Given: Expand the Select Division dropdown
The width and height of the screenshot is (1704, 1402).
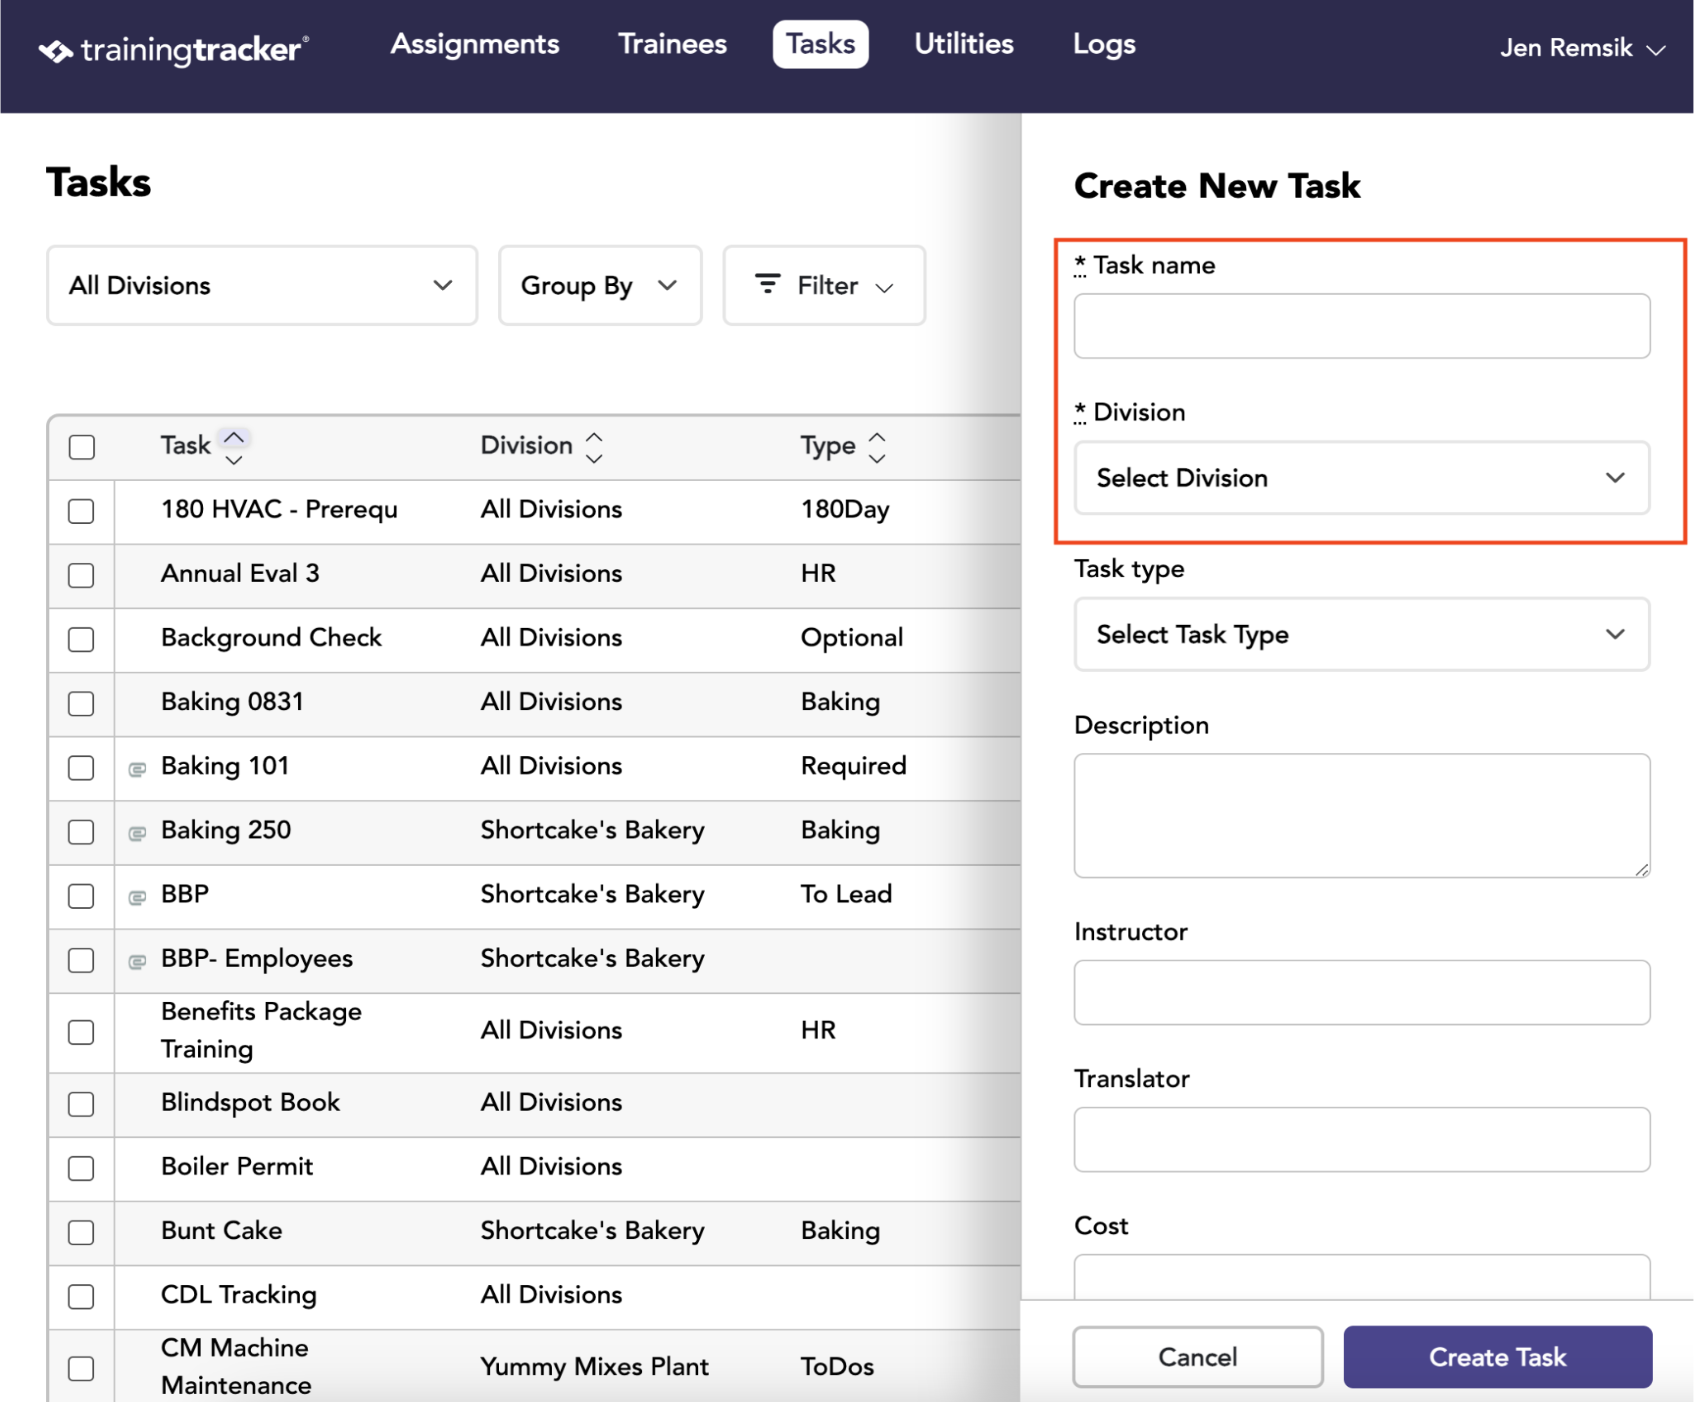Looking at the screenshot, I should point(1361,478).
